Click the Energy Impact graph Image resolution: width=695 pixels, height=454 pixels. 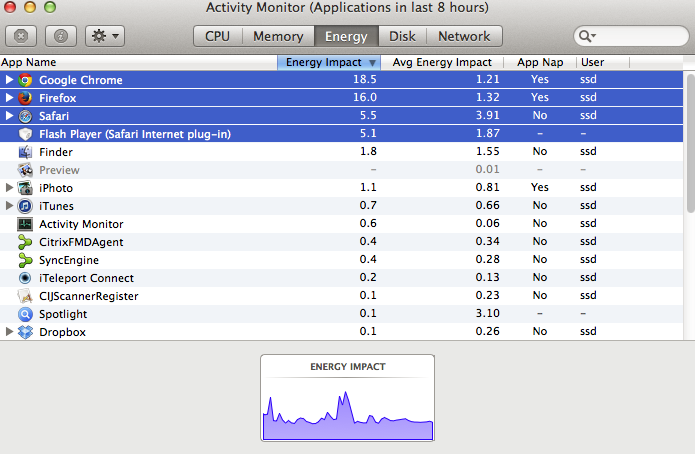[348, 398]
